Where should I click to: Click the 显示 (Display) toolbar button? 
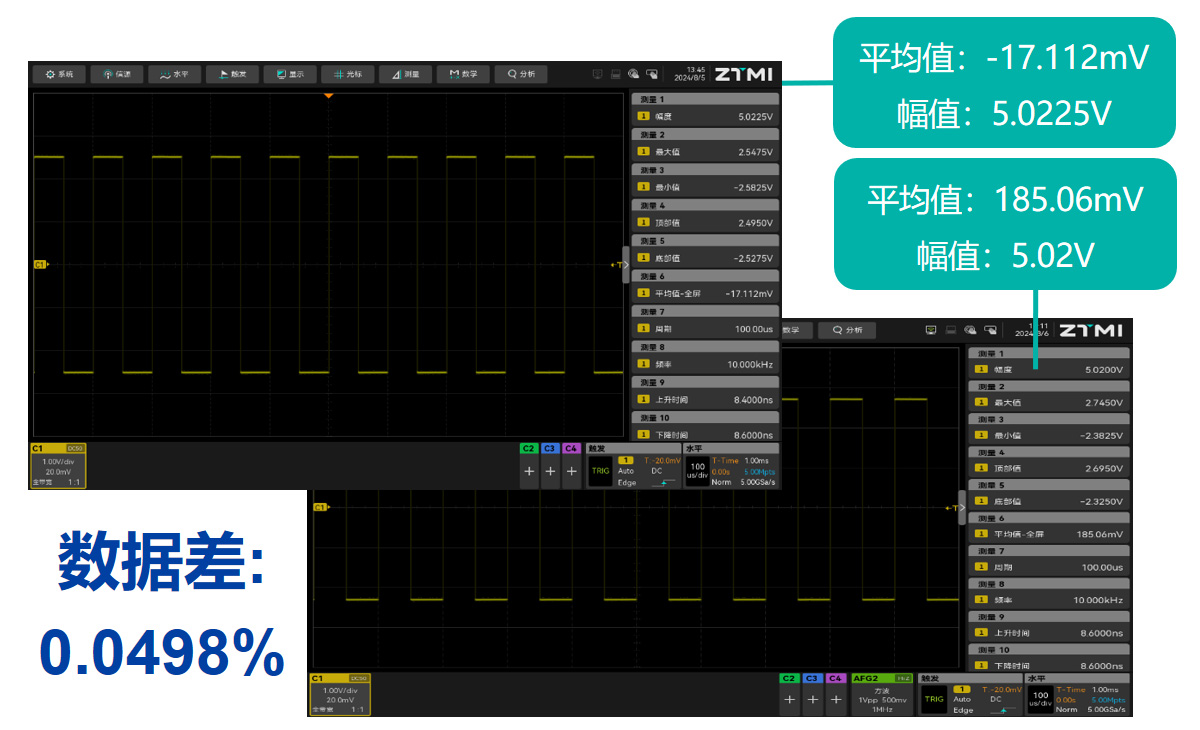click(290, 74)
